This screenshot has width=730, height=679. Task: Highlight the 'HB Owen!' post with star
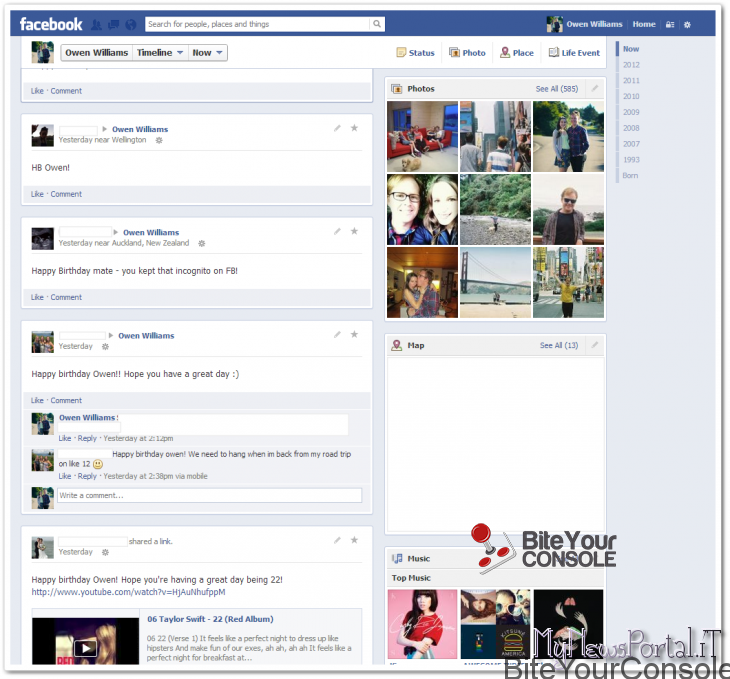(354, 128)
